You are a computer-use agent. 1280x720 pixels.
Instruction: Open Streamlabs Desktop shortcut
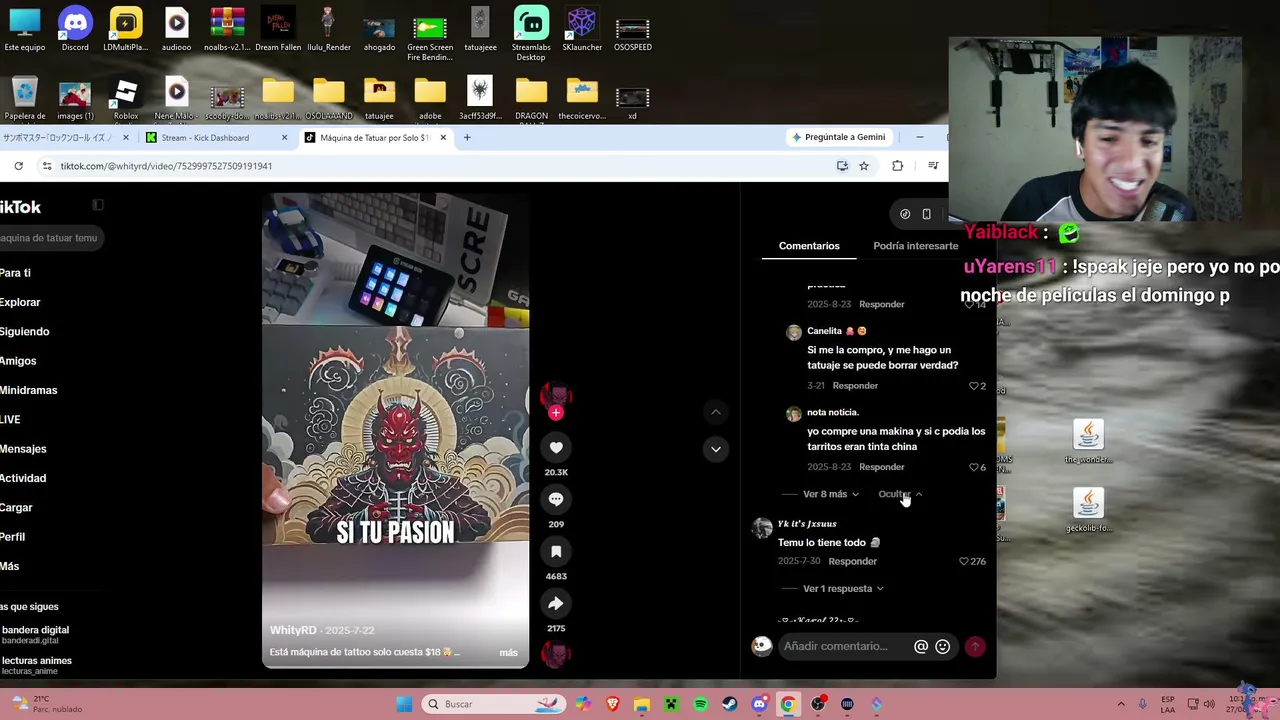(x=531, y=34)
